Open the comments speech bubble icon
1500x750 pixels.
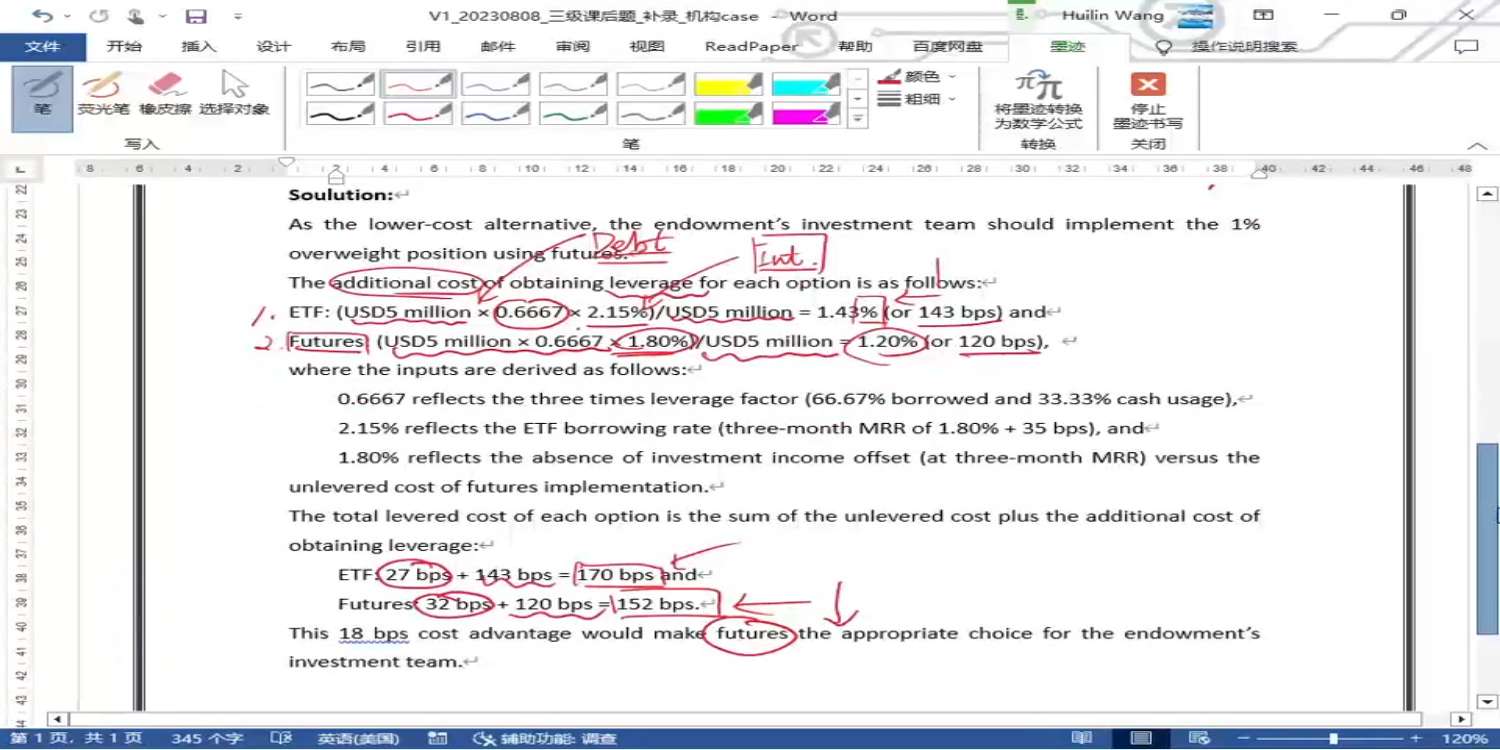coord(1466,47)
